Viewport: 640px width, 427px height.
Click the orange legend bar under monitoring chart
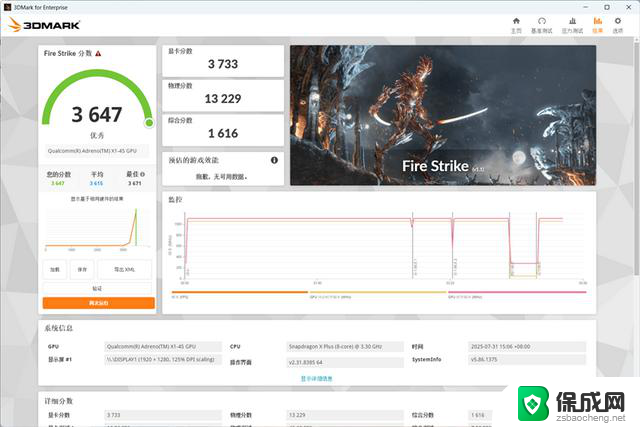pos(240,292)
